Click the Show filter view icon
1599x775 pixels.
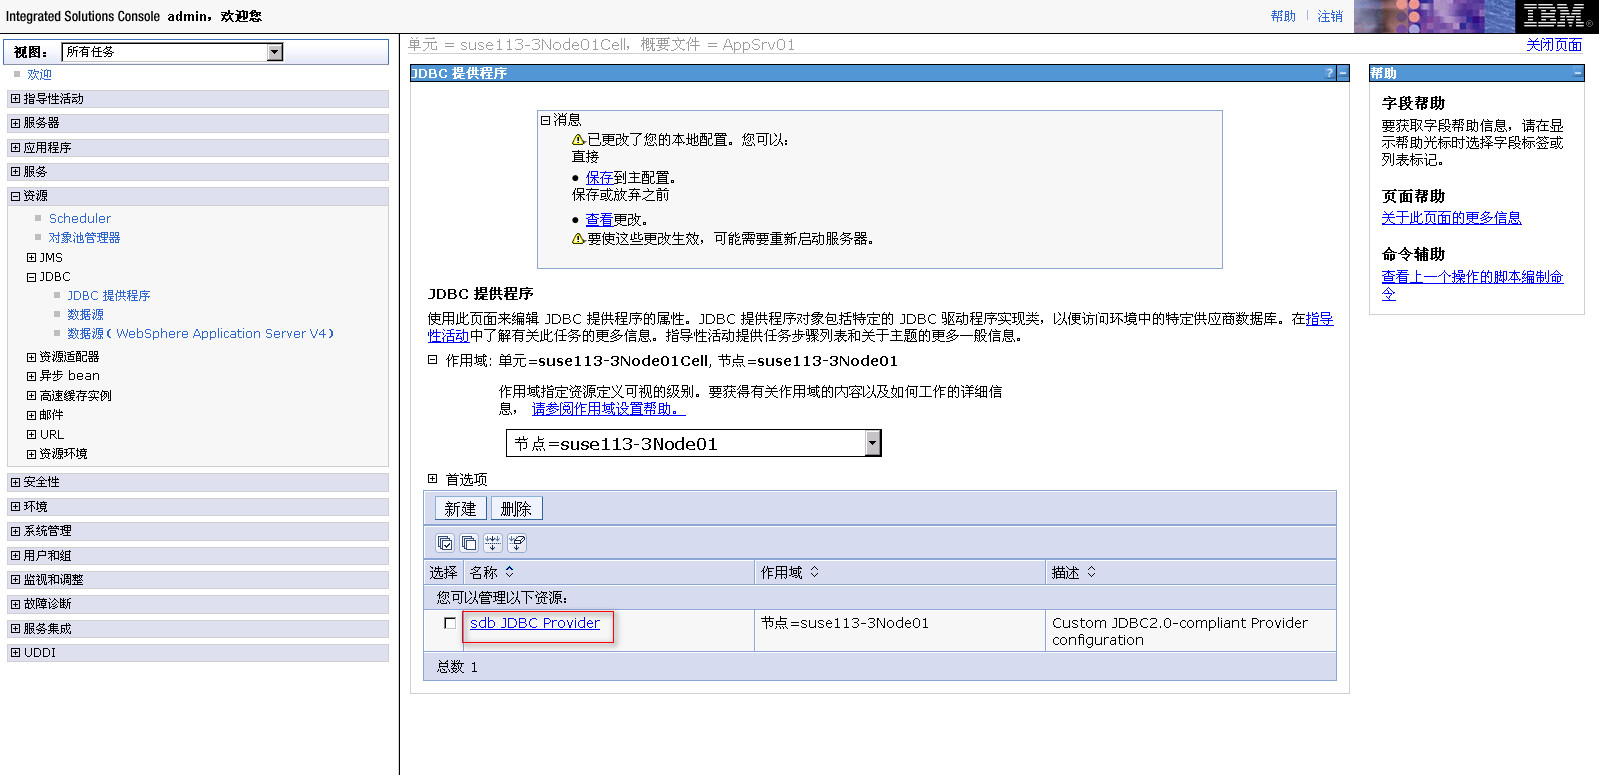[x=493, y=543]
